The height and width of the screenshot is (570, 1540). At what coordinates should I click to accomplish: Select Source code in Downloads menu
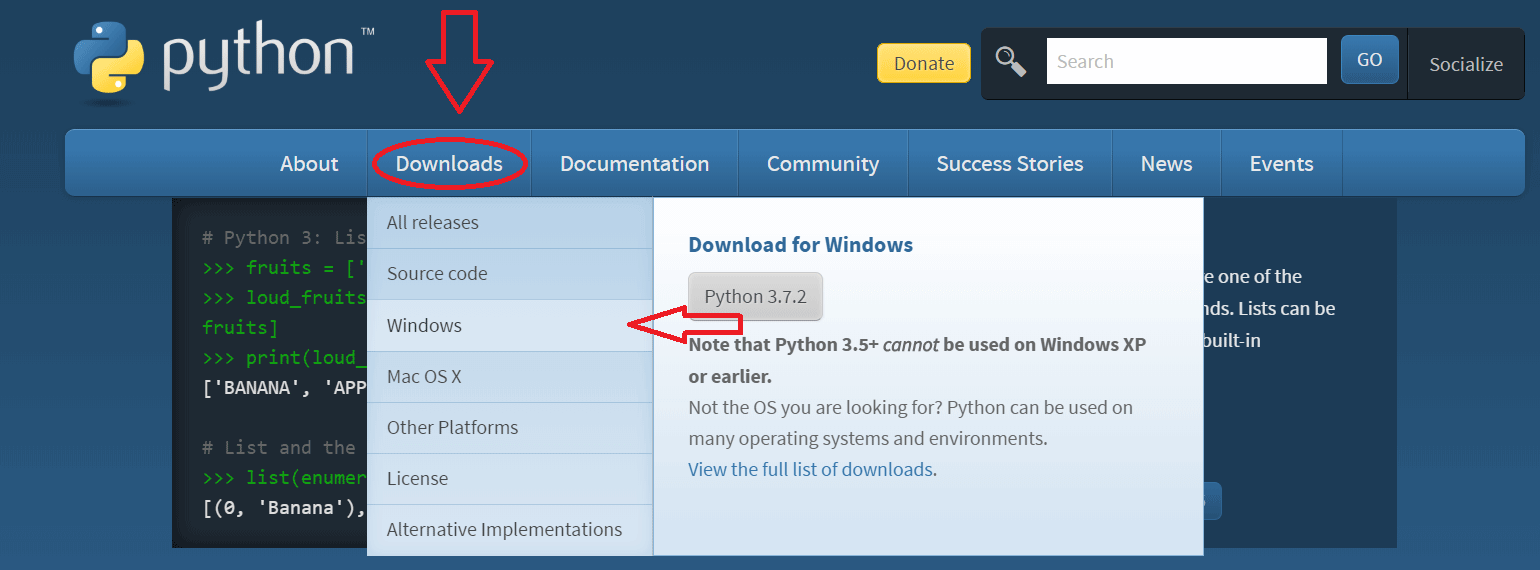(x=437, y=274)
